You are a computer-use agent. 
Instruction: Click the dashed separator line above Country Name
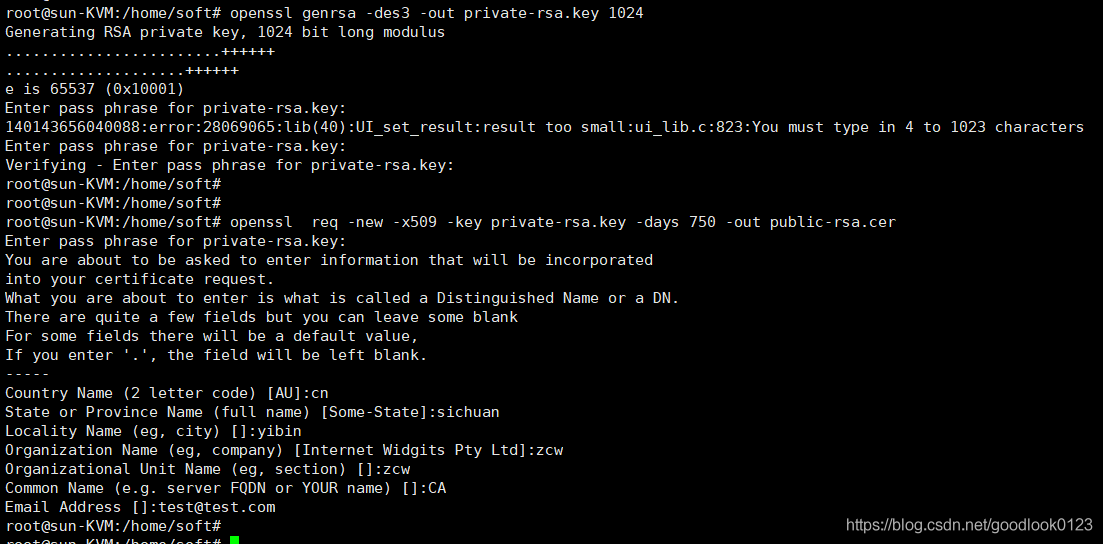pyautogui.click(x=27, y=374)
